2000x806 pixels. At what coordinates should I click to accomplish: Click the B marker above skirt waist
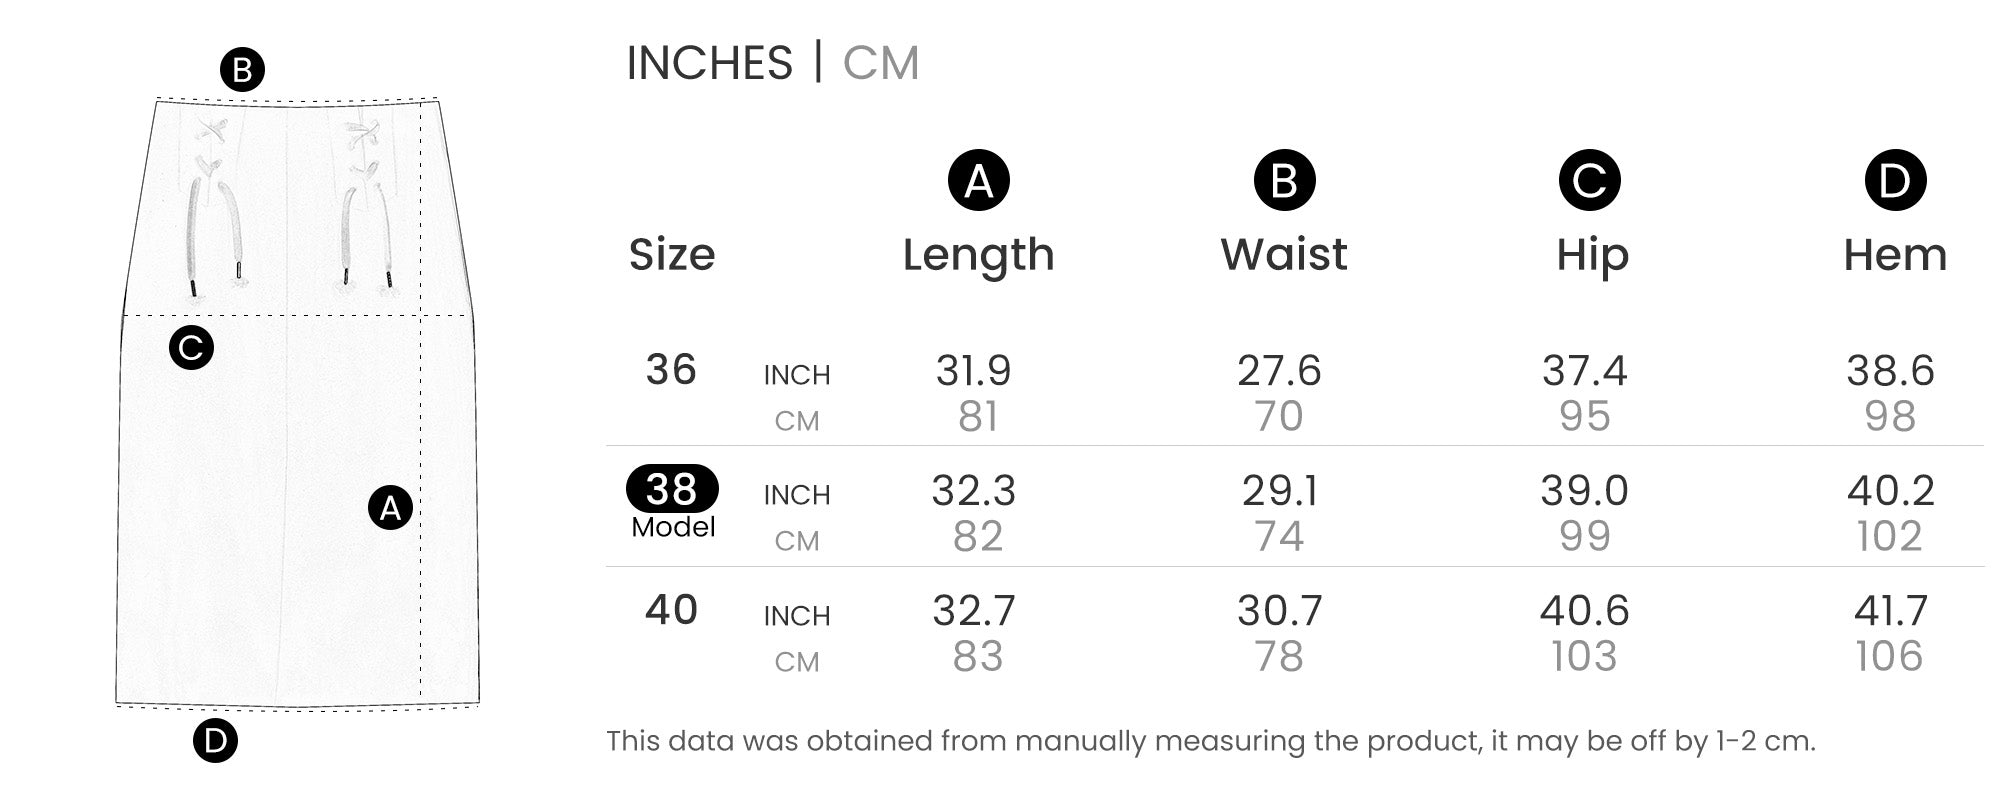pyautogui.click(x=242, y=71)
